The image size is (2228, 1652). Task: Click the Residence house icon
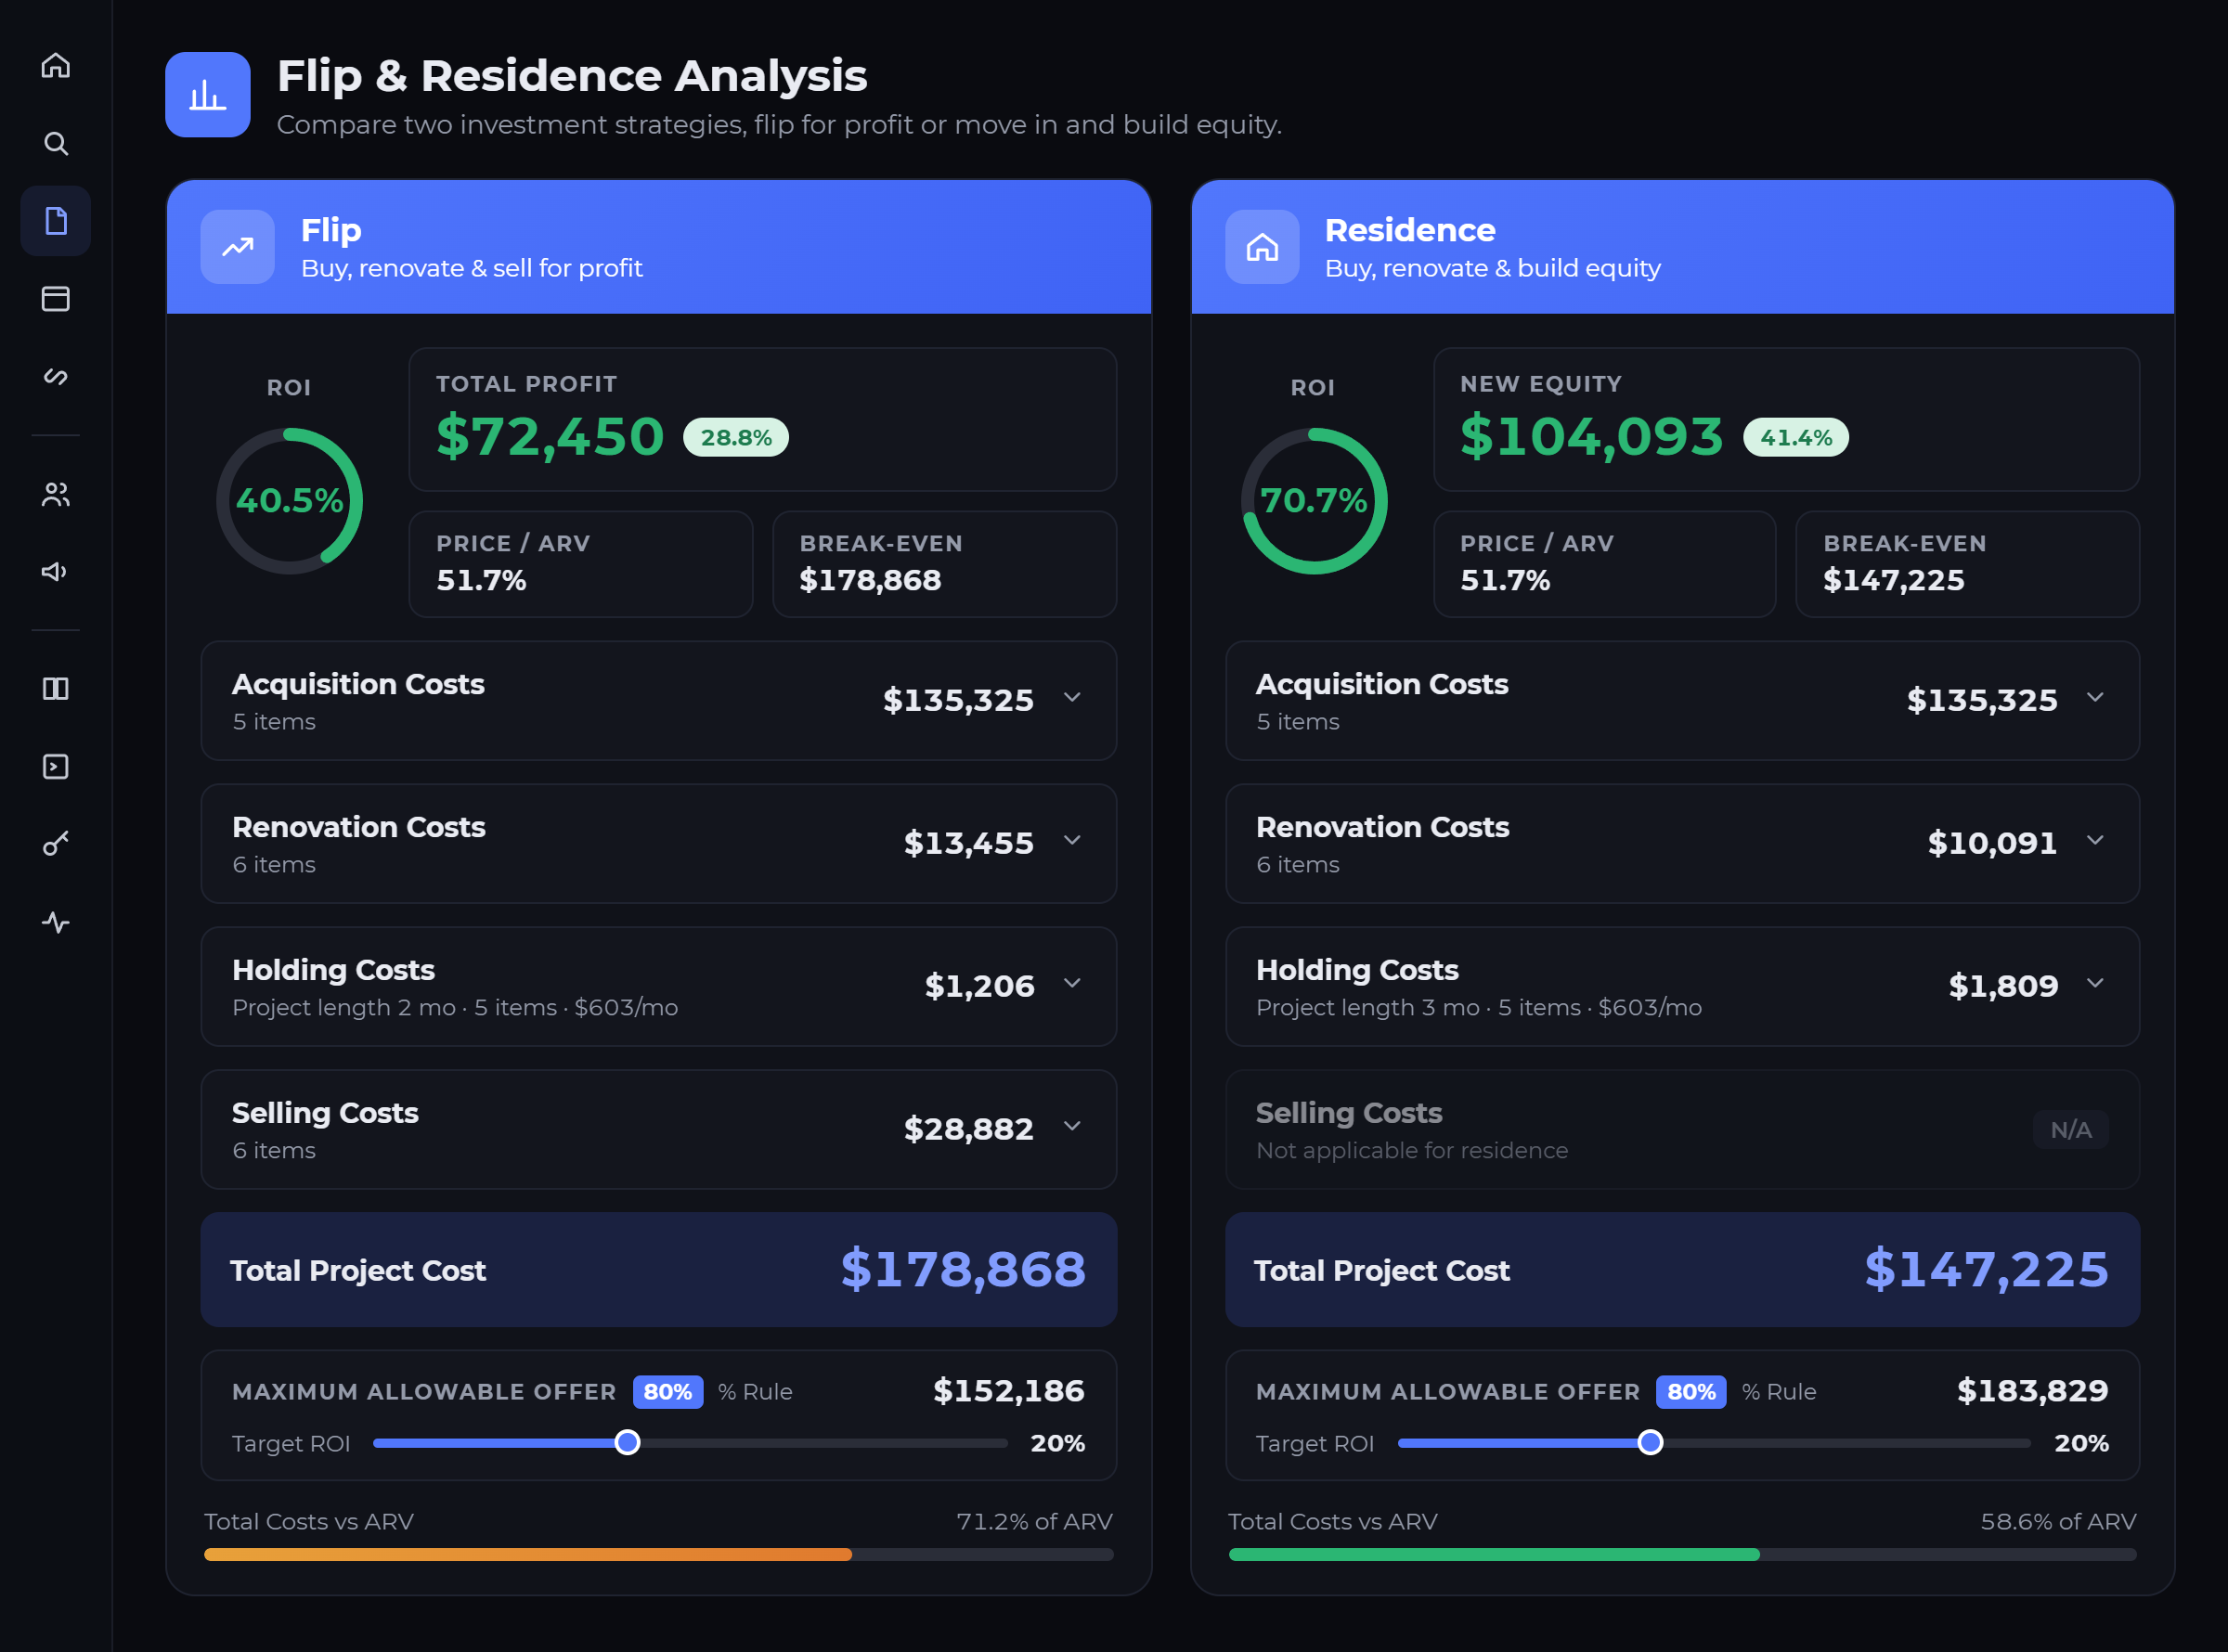[x=1262, y=247]
